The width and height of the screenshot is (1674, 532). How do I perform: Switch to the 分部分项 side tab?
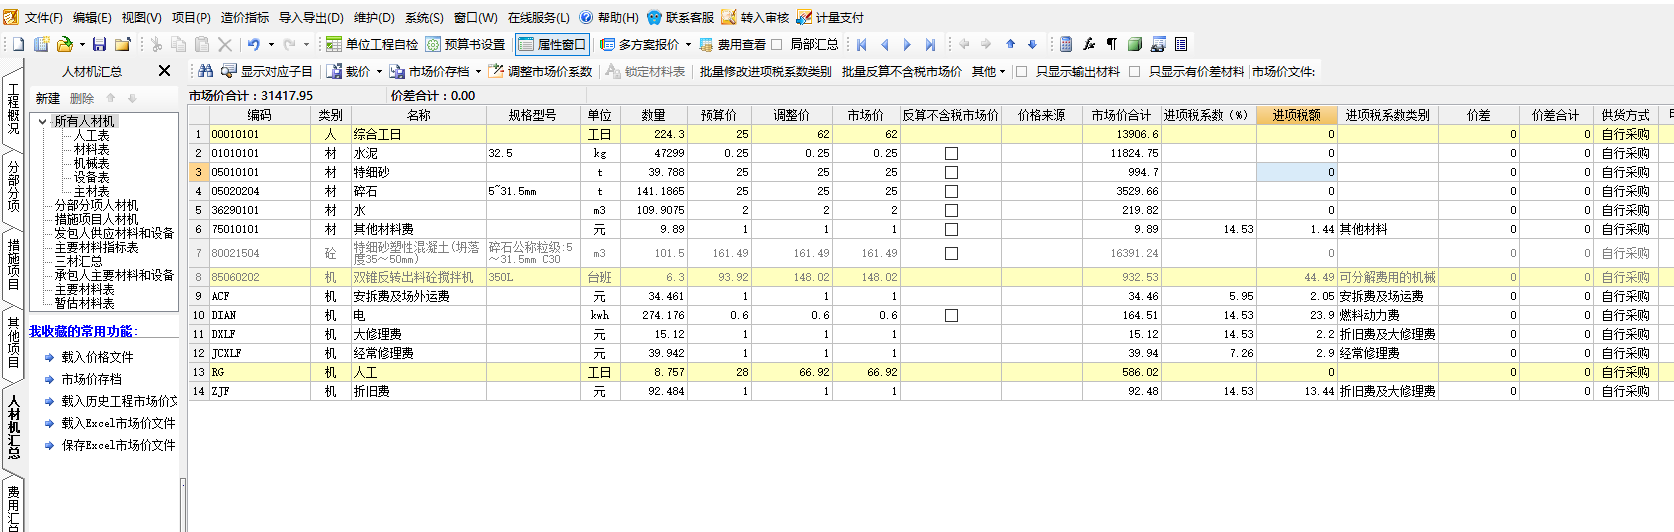pyautogui.click(x=13, y=186)
